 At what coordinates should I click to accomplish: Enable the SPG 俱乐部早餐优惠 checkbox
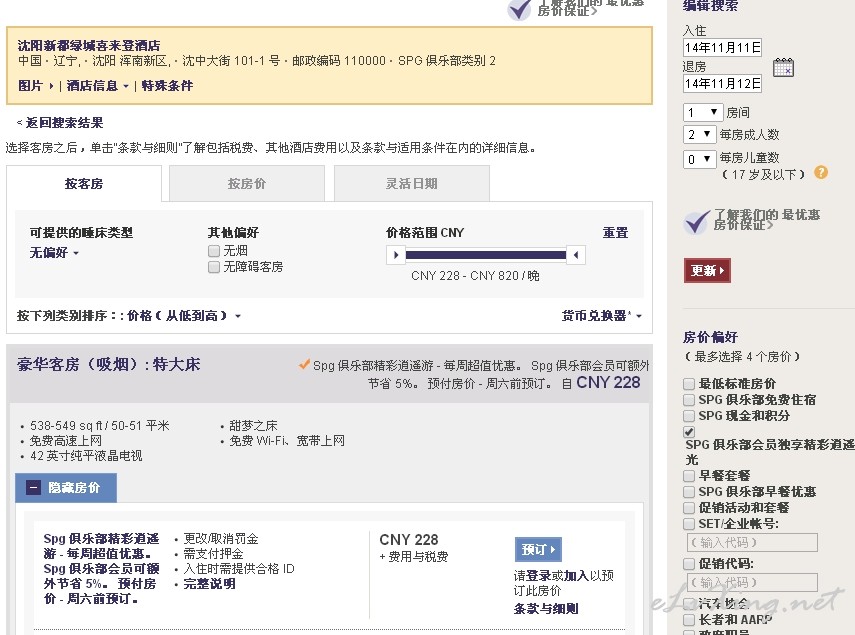(689, 492)
